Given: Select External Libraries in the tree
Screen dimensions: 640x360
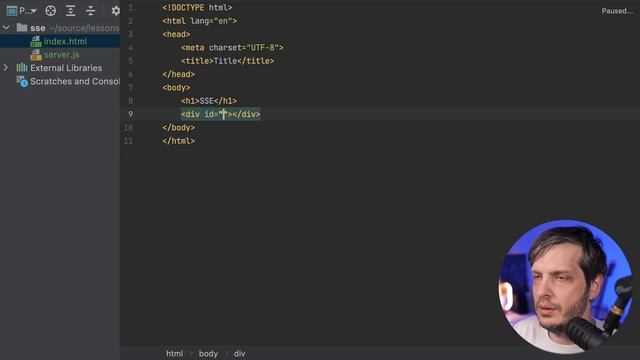Looking at the screenshot, I should pos(66,68).
